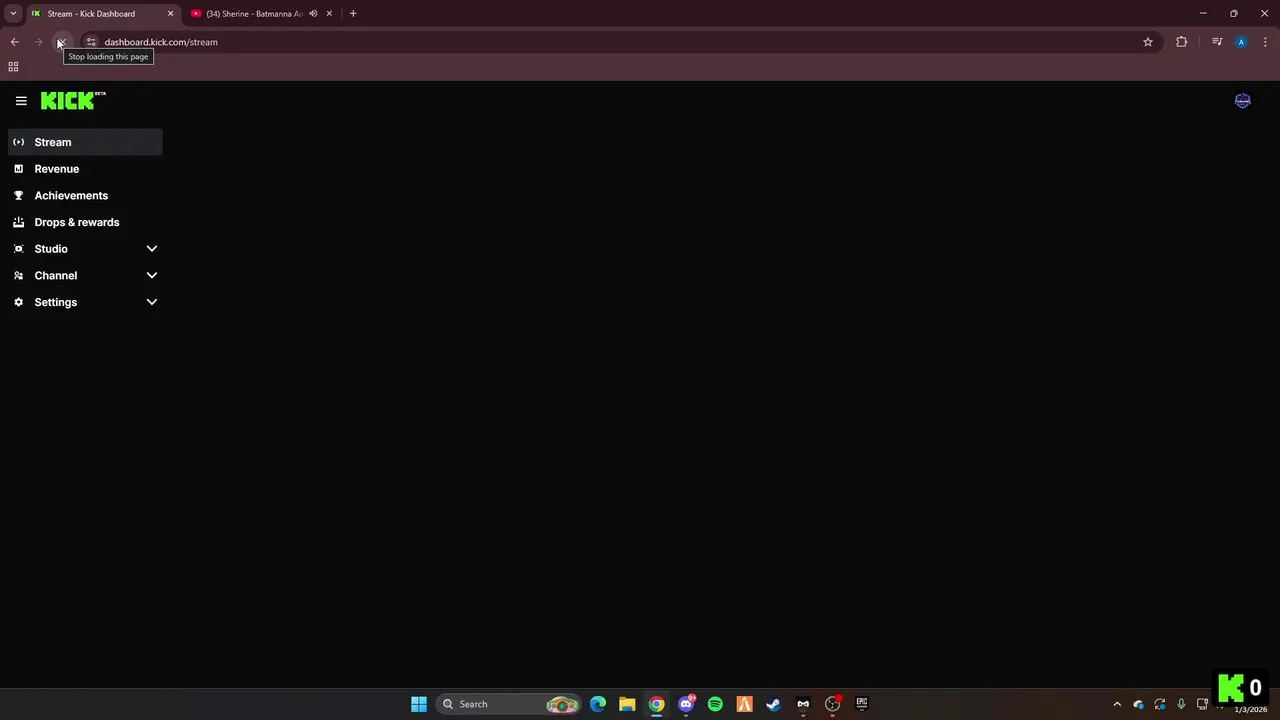Click the Stream broadcast icon
Image resolution: width=1280 pixels, height=720 pixels.
click(x=18, y=142)
